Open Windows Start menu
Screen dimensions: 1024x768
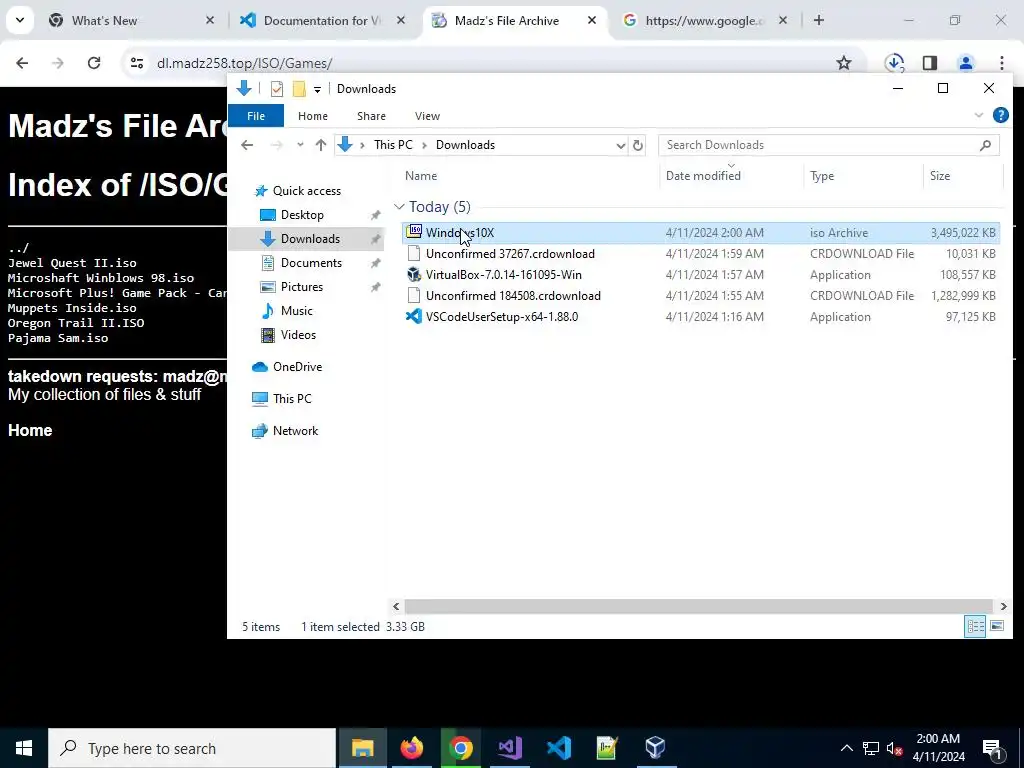click(x=24, y=748)
